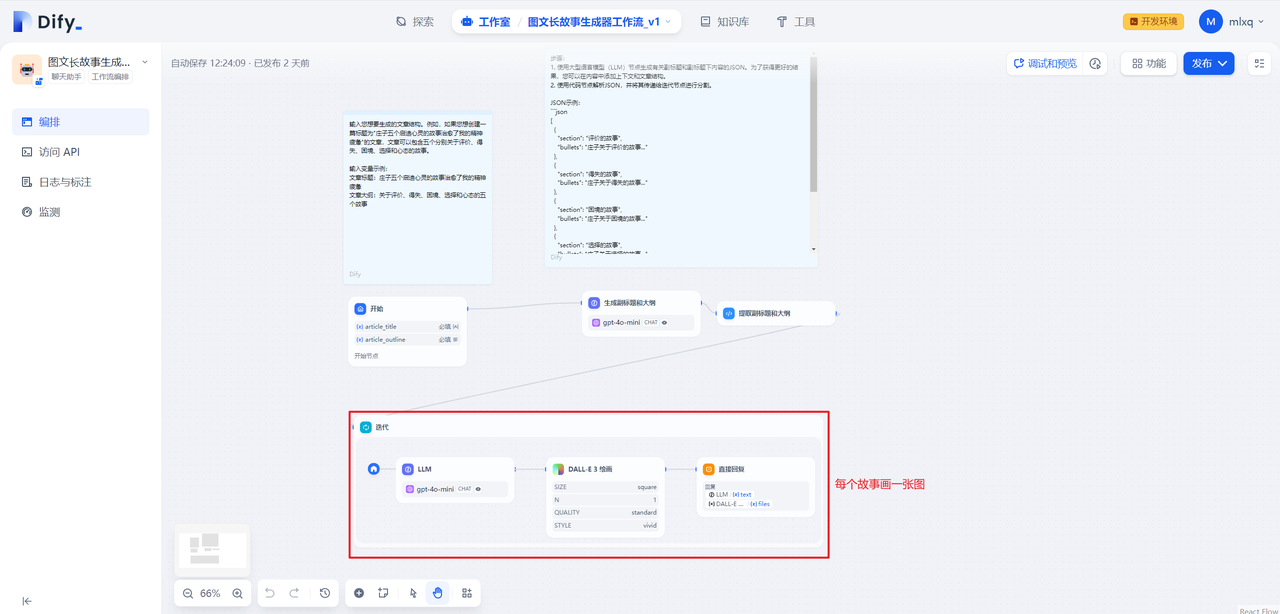1280x614 pixels.
Task: Switch to pointer selection mode
Action: 413,593
